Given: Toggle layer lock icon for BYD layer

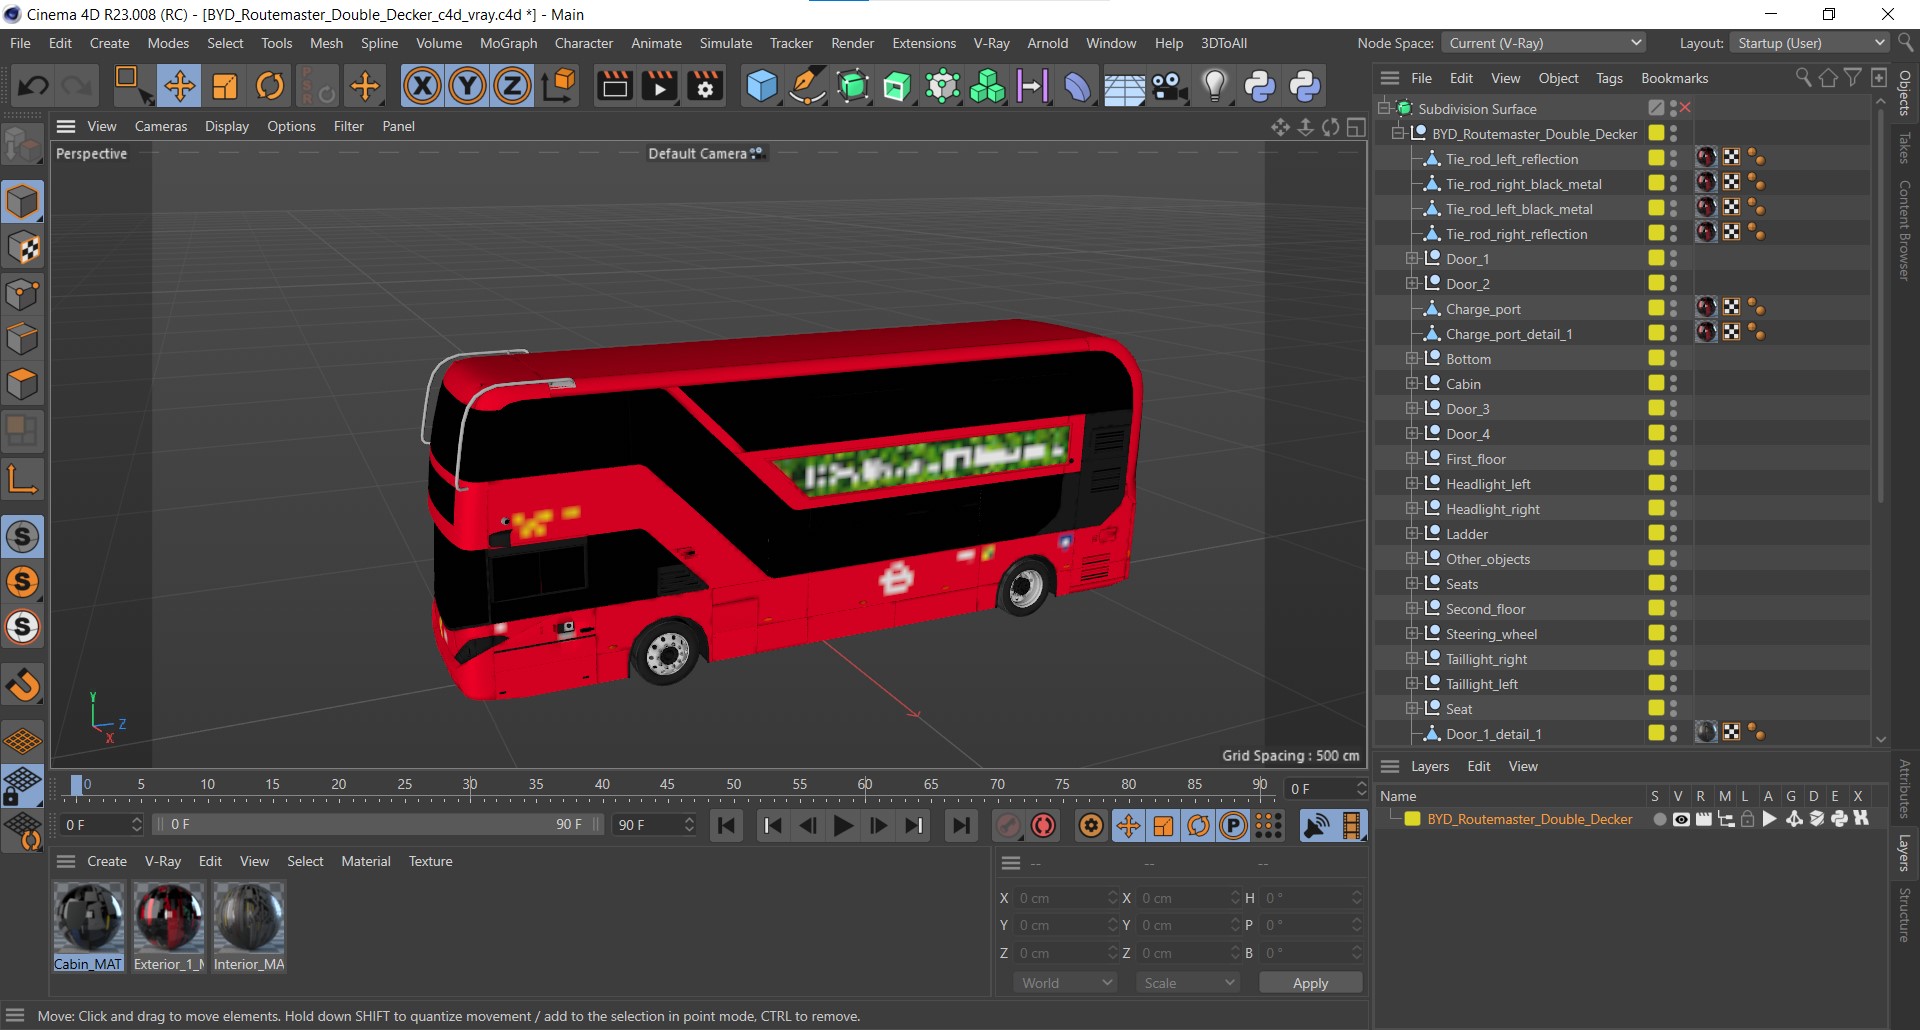Looking at the screenshot, I should tap(1747, 819).
